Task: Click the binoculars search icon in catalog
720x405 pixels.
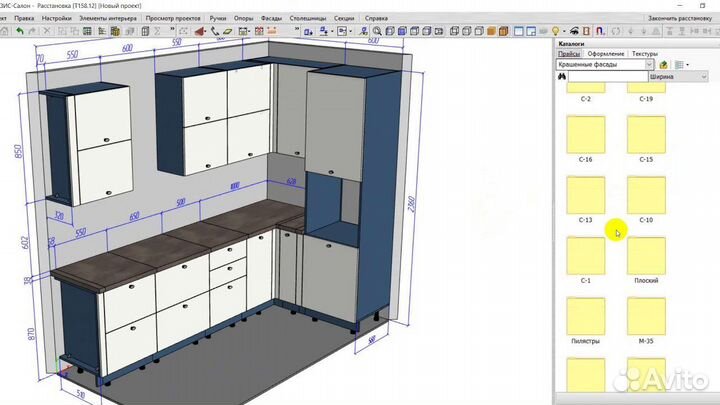Action: click(562, 76)
